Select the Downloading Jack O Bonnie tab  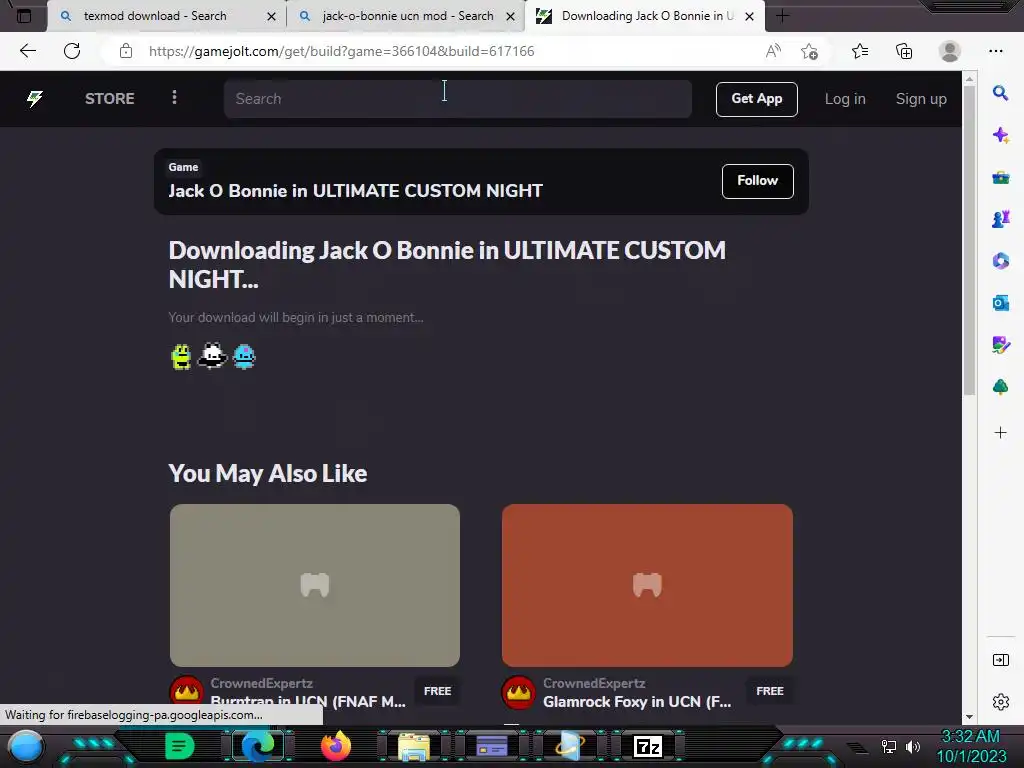coord(647,16)
